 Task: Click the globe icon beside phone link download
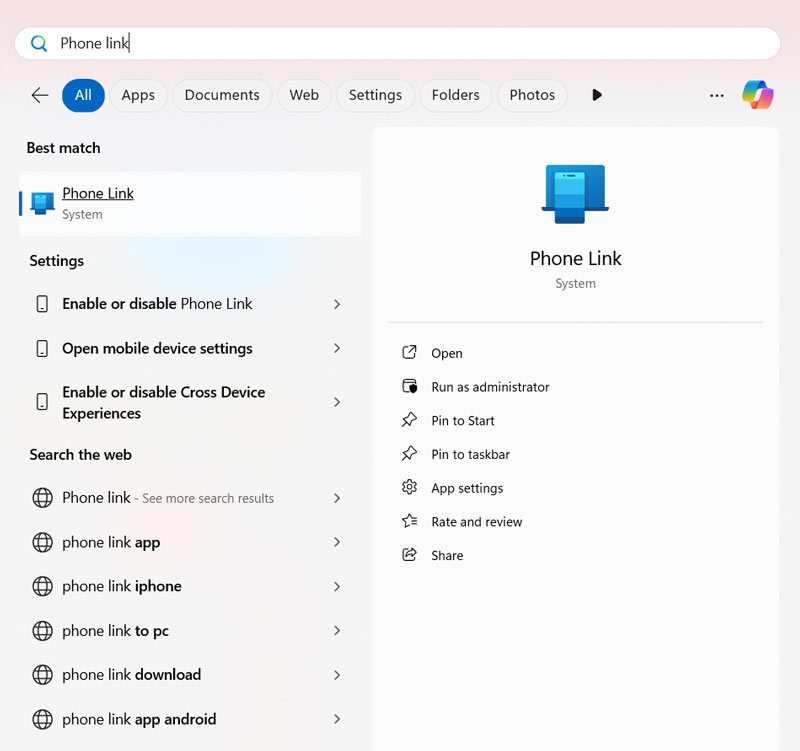point(42,675)
